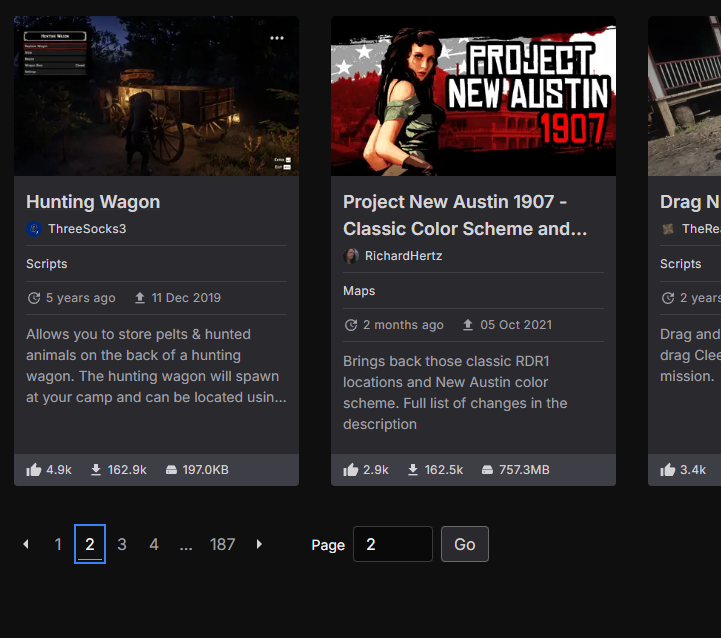721x638 pixels.
Task: Open Project New Austin 1907 mod title
Action: [465, 215]
